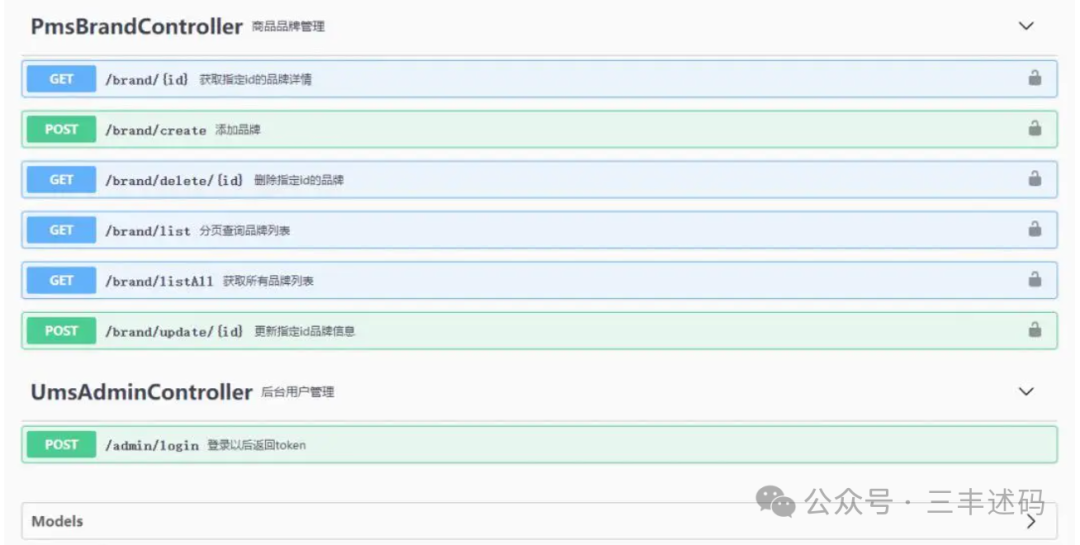Click POST badge for /admin/login
The height and width of the screenshot is (545, 1080).
point(61,444)
